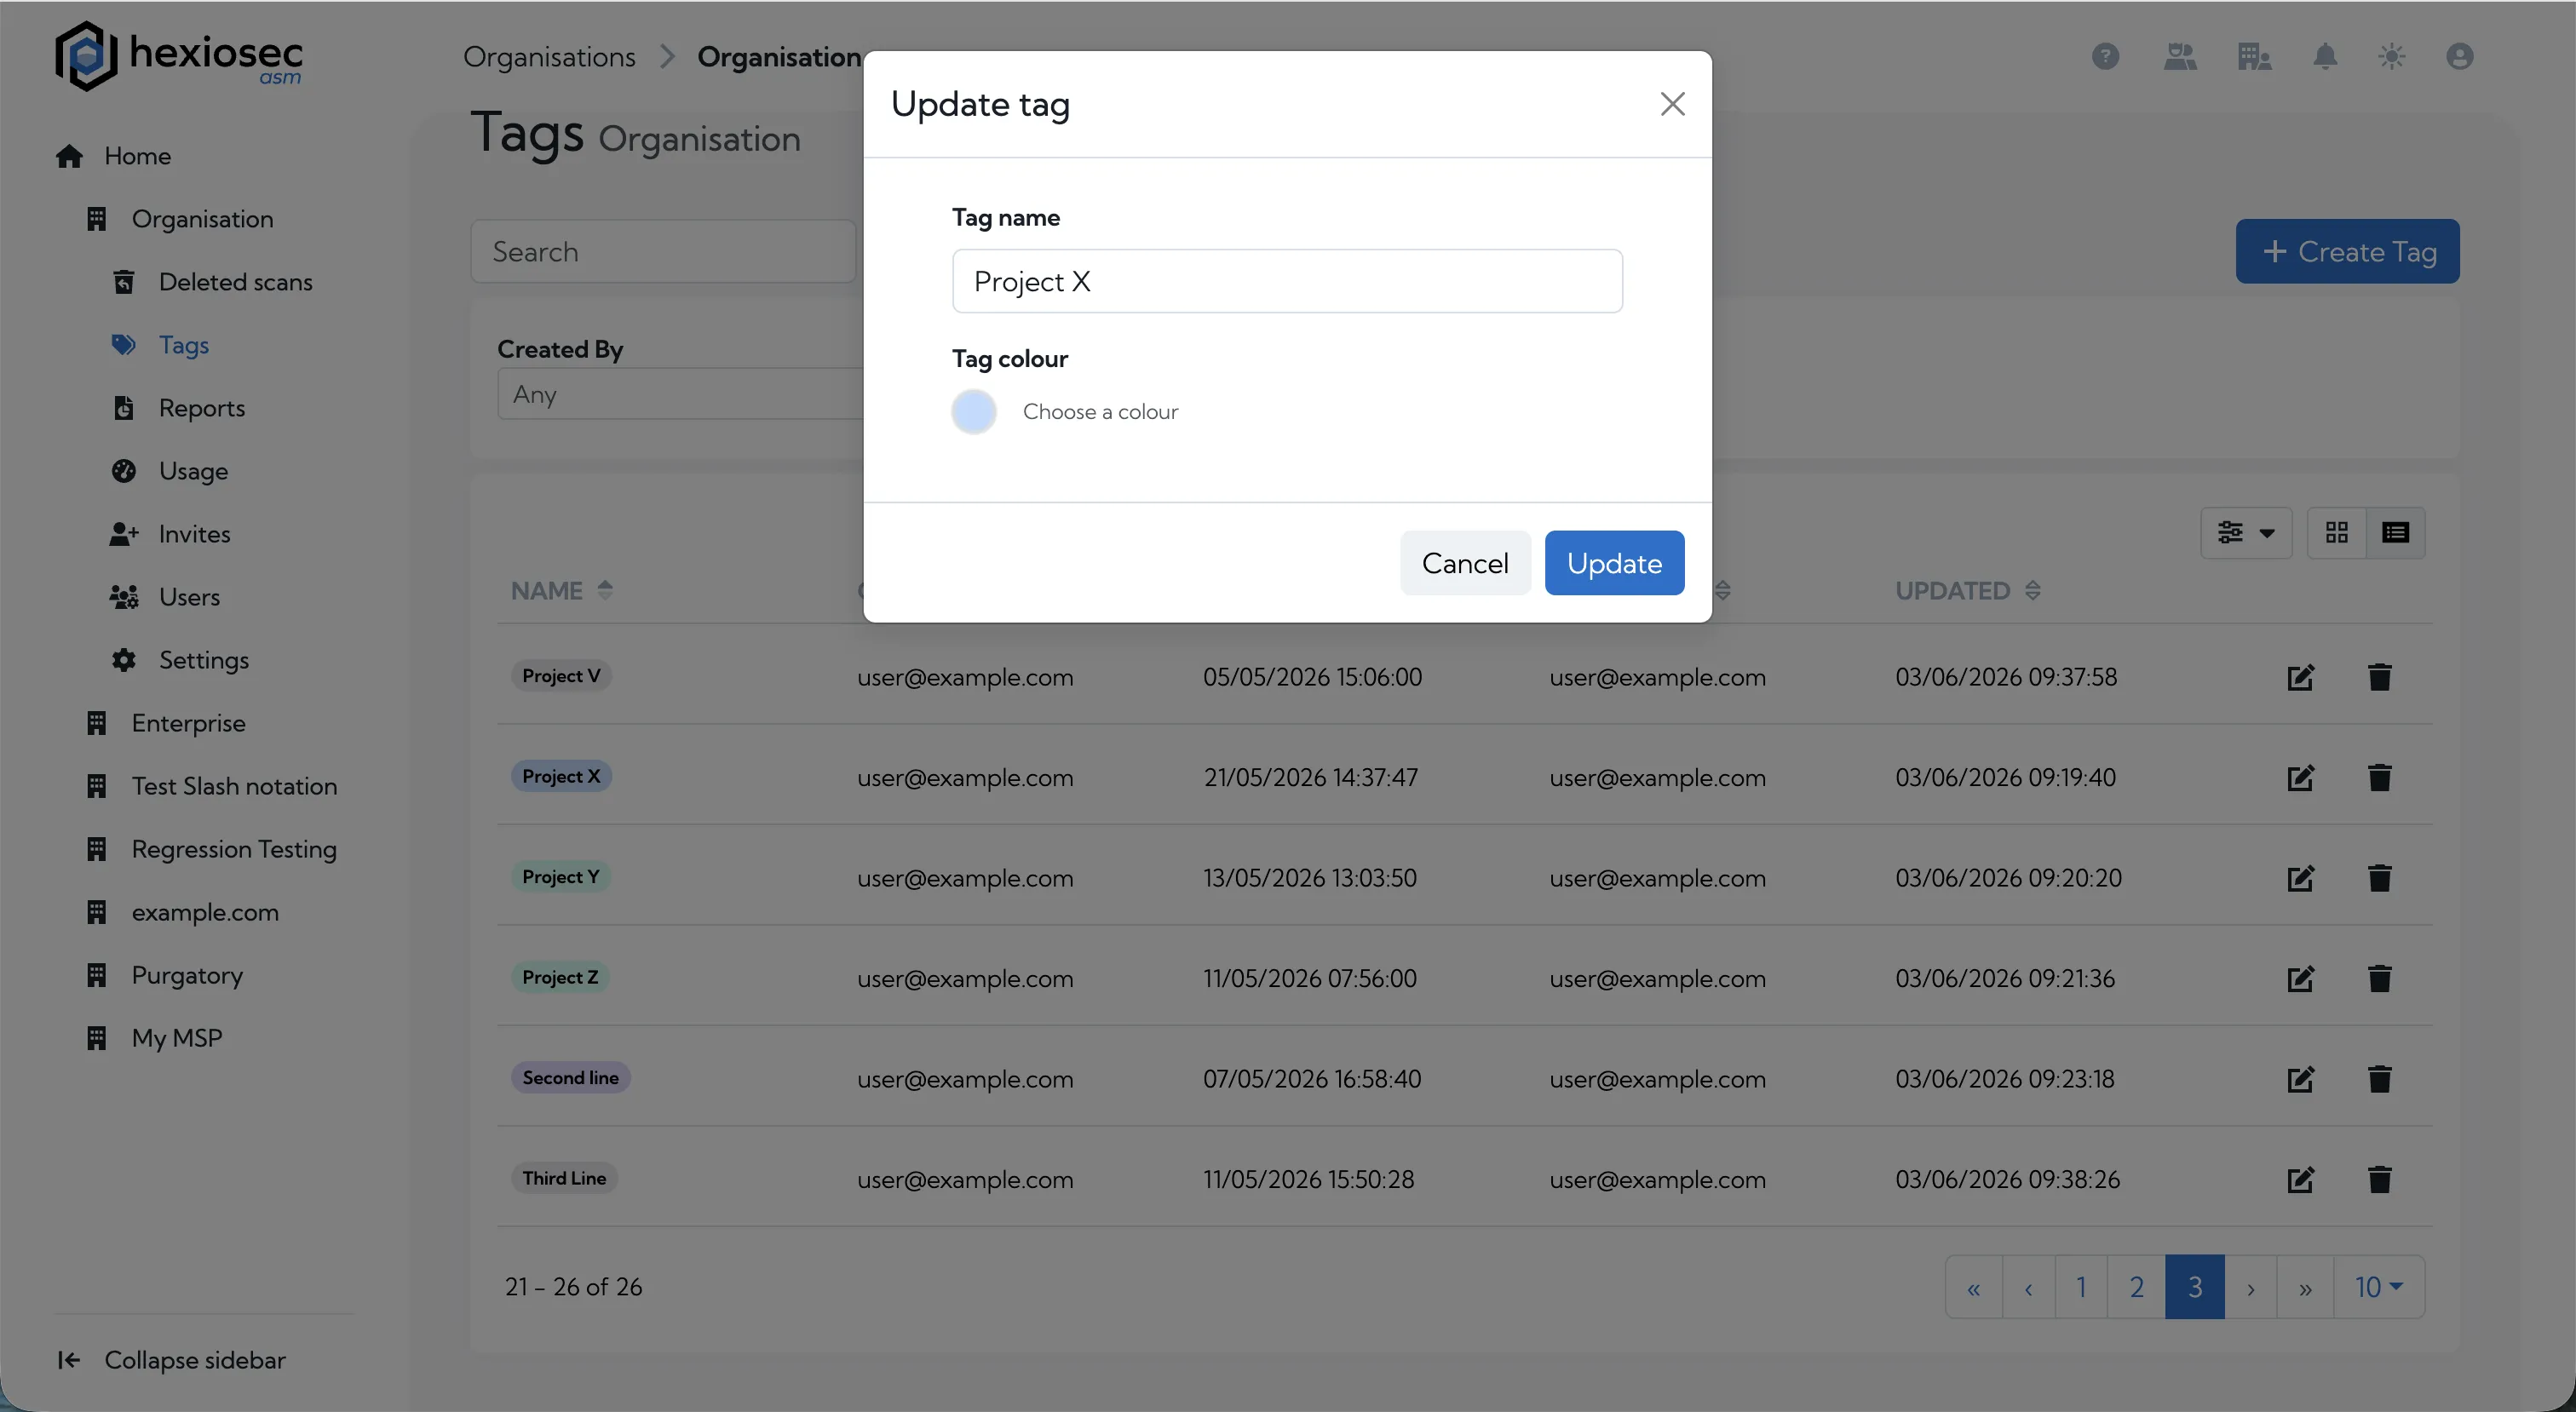
Task: Edit the Project Z tag
Action: point(2300,978)
